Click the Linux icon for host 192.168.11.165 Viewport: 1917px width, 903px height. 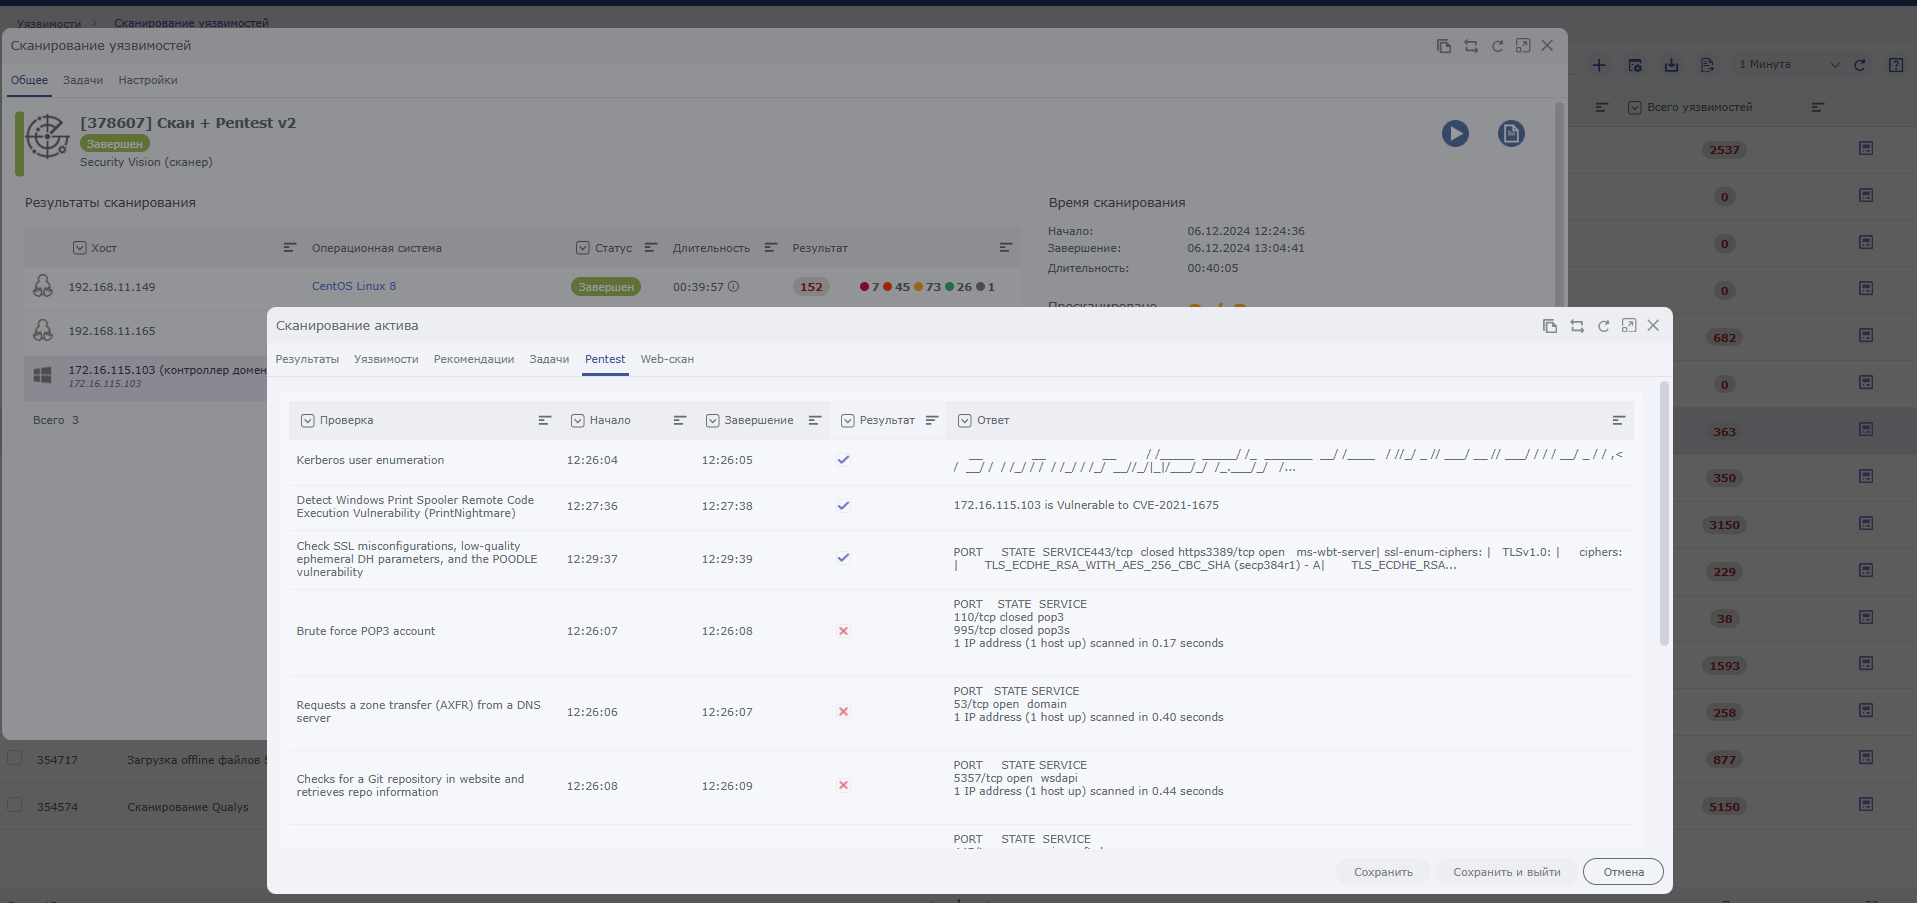(43, 331)
